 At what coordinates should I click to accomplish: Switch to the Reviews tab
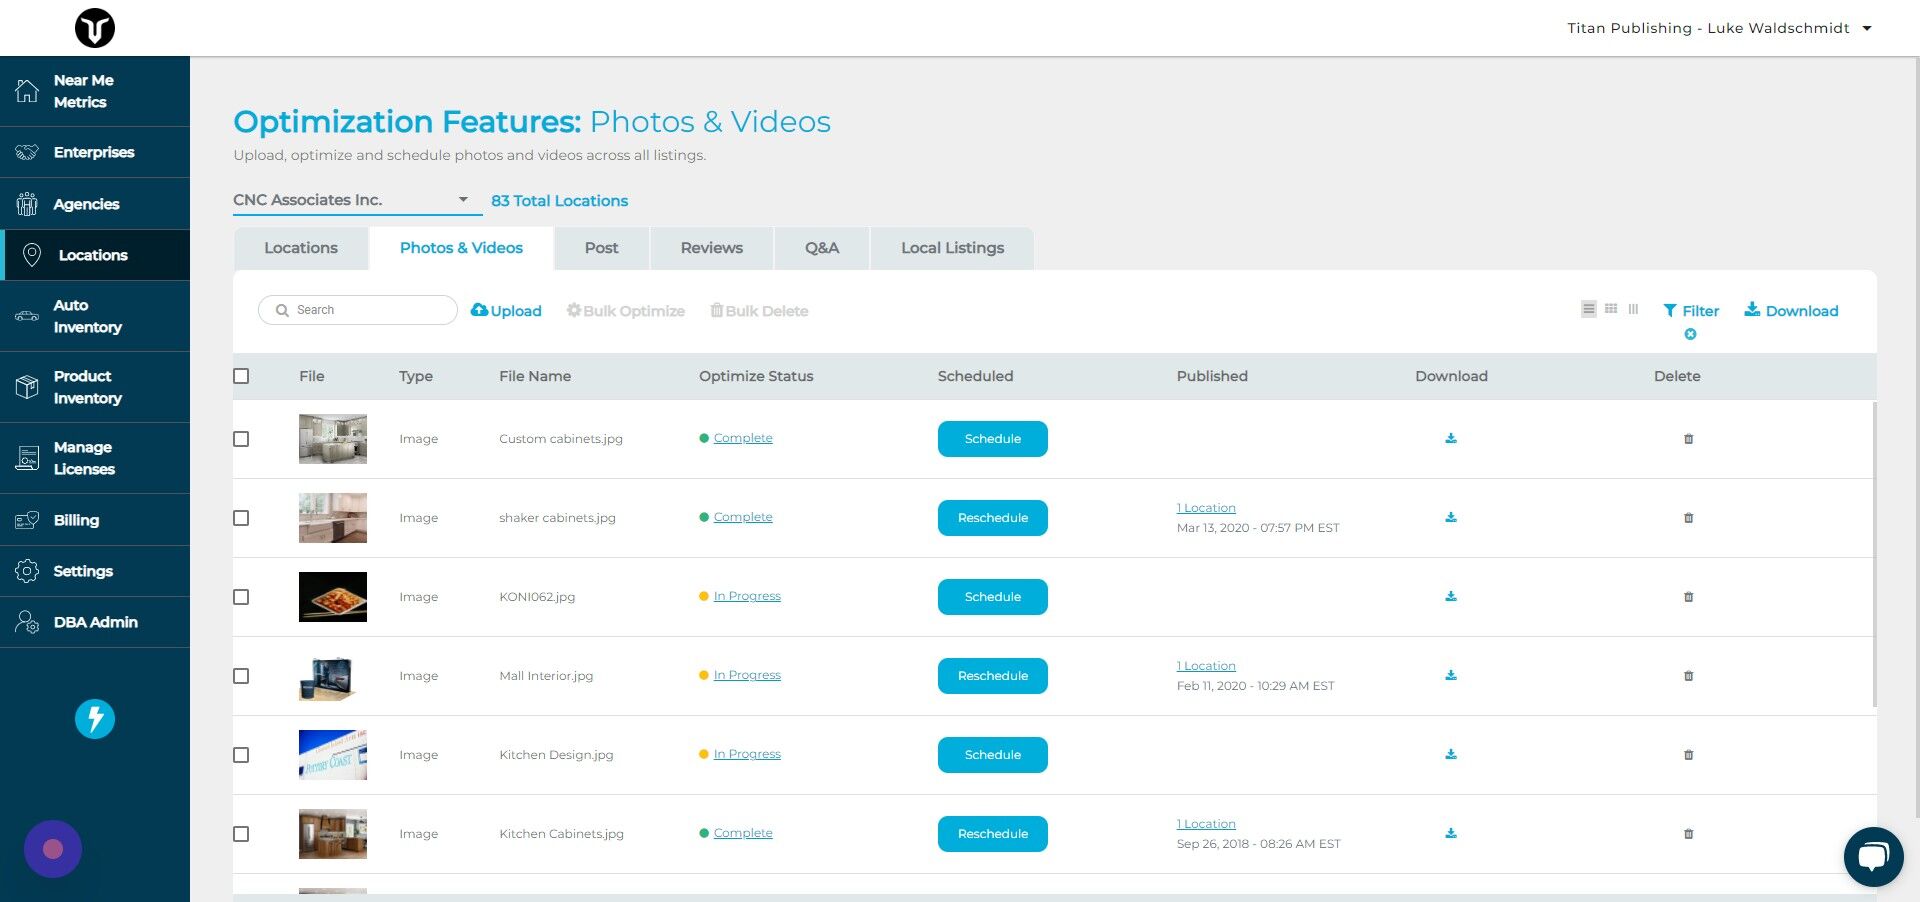(x=711, y=247)
